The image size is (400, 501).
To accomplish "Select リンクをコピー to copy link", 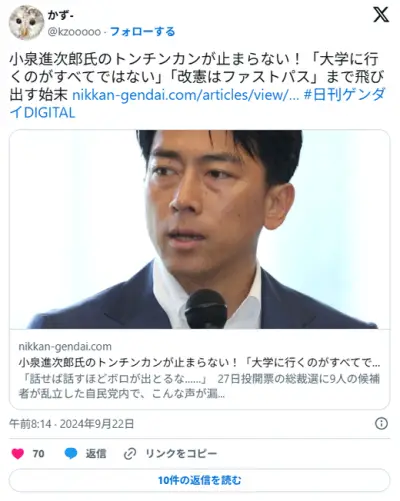I will click(181, 454).
